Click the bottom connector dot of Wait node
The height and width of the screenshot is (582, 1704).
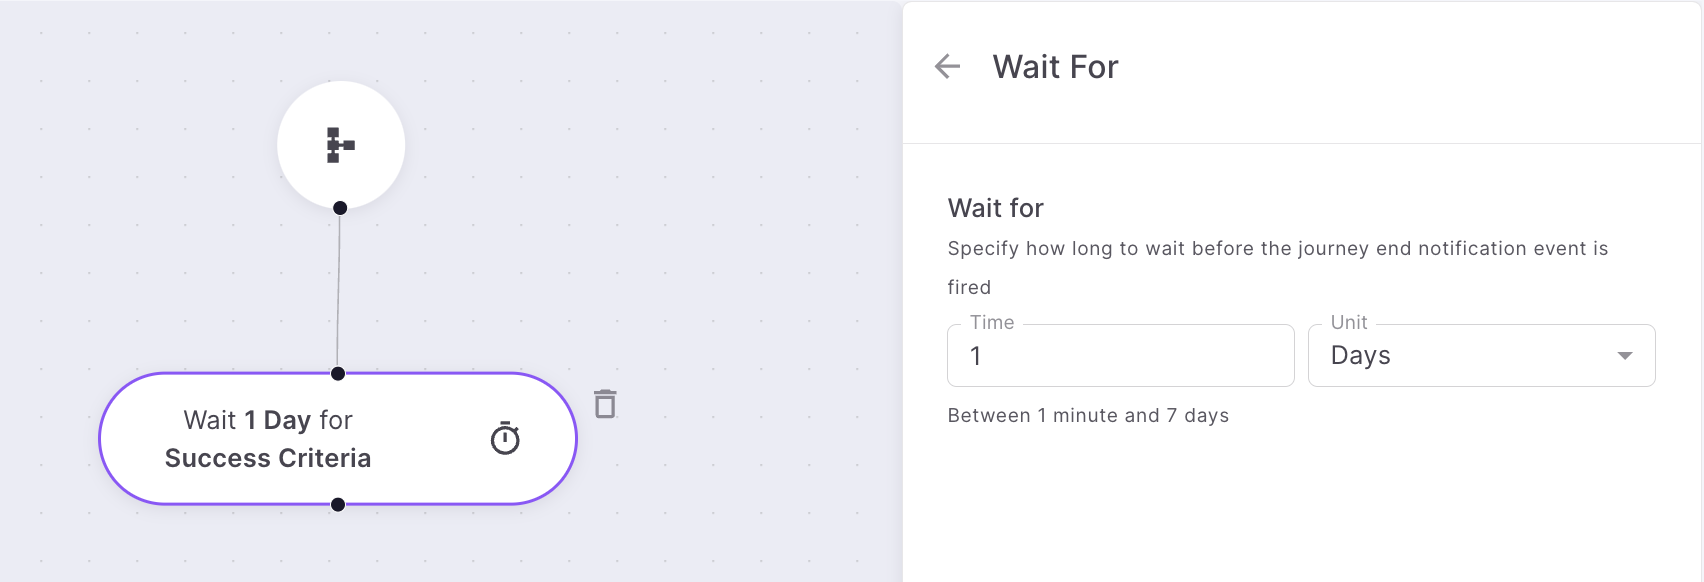pos(338,505)
